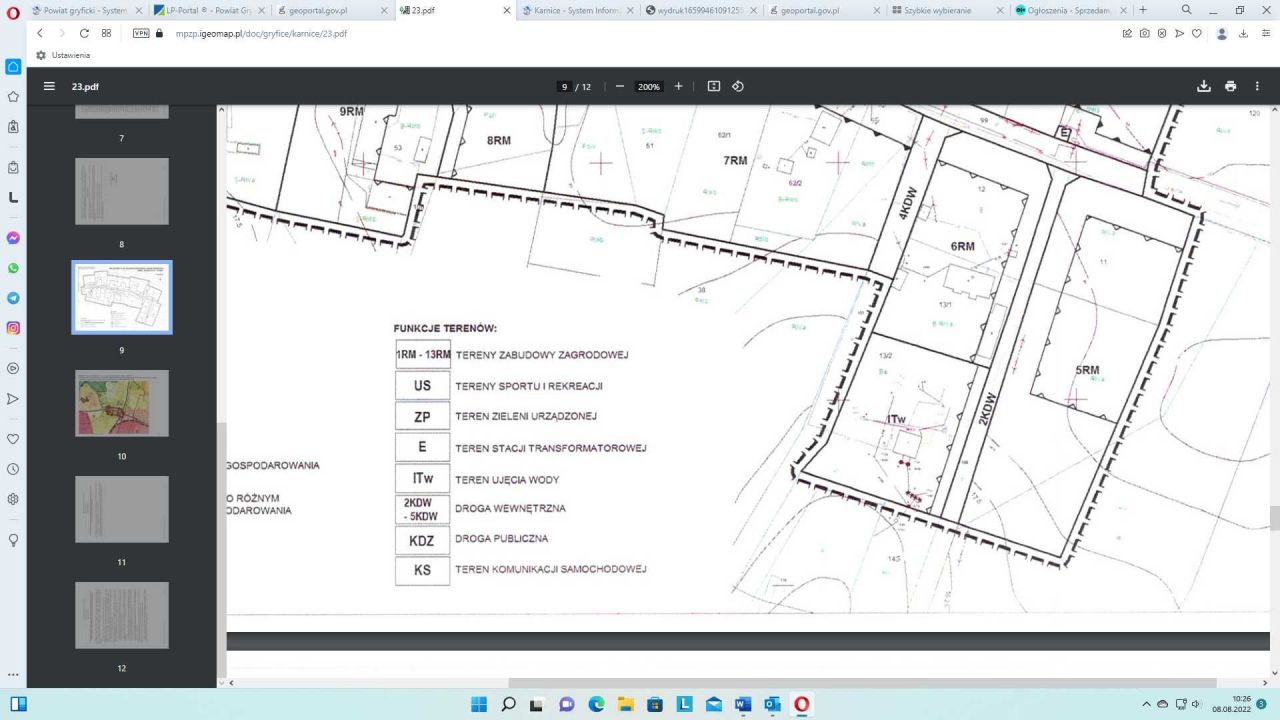The width and height of the screenshot is (1280, 720).
Task: Show hidden system tray icons
Action: 1147,704
